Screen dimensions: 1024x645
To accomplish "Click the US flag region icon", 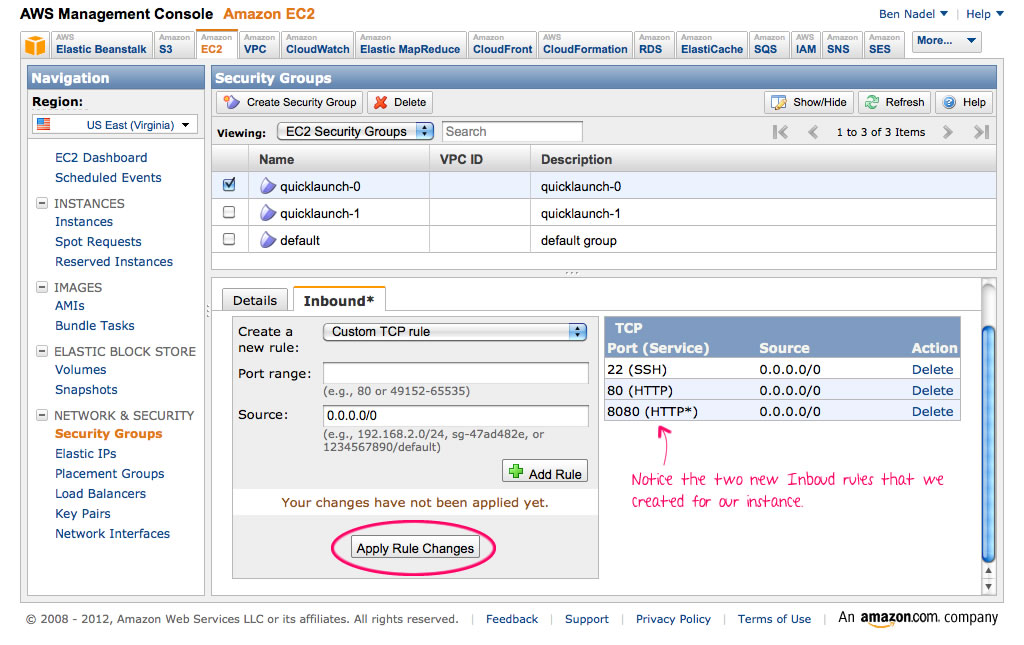I will pos(44,124).
